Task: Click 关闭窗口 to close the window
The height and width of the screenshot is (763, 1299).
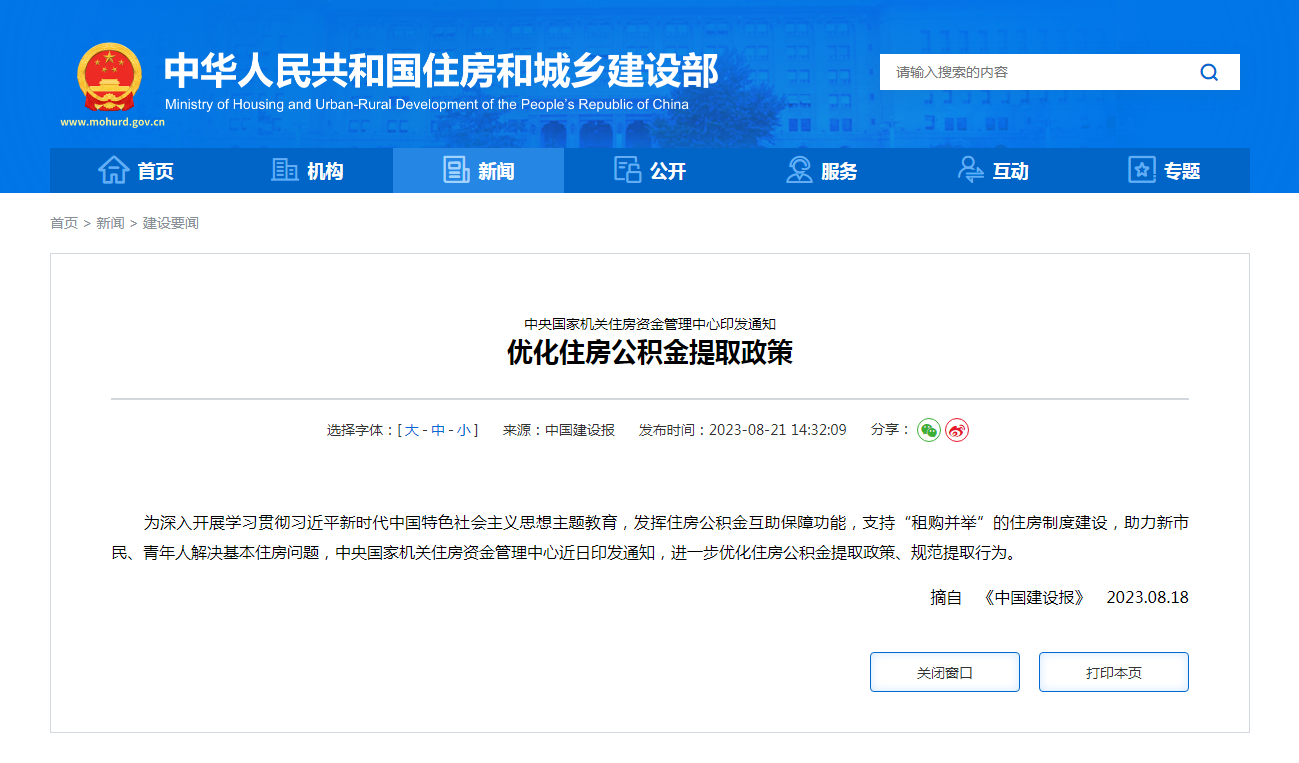Action: pyautogui.click(x=944, y=671)
